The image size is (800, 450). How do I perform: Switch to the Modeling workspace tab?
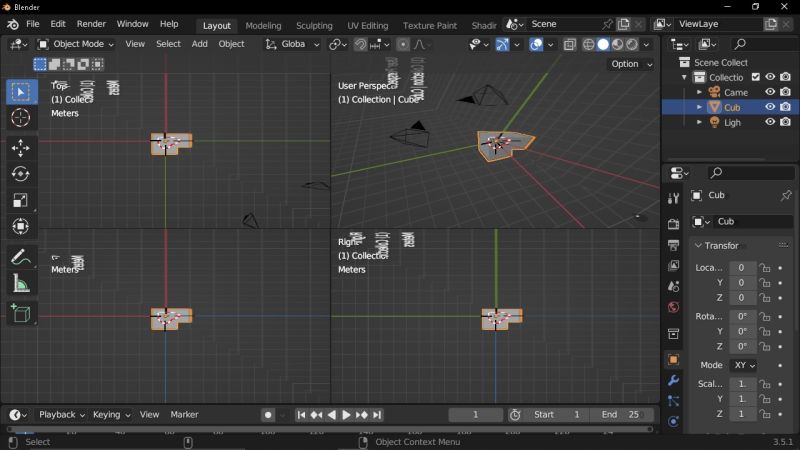(x=263, y=26)
